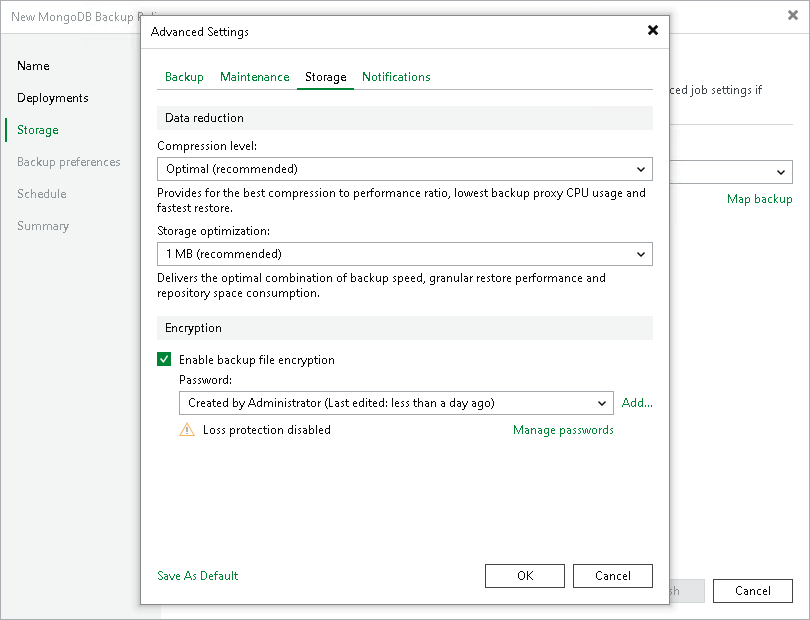
Task: Open the Compression level dropdown
Action: pyautogui.click(x=404, y=169)
